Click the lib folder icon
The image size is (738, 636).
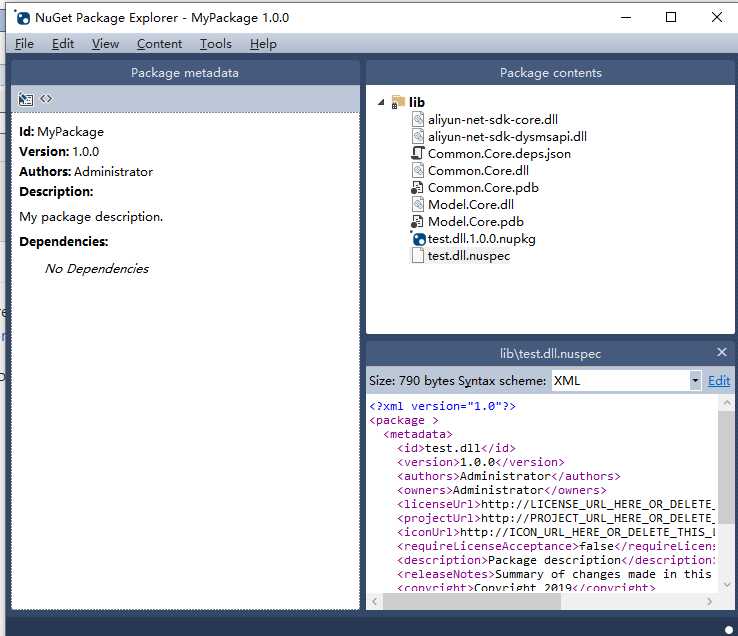tap(398, 102)
